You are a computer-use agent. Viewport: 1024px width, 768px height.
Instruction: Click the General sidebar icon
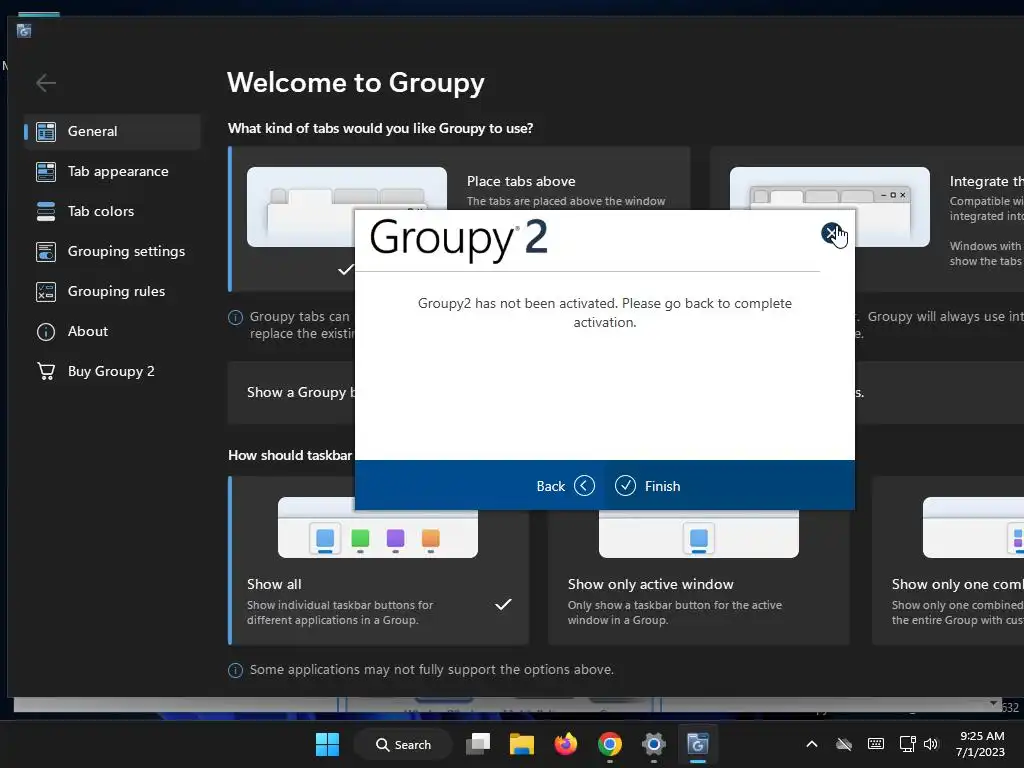(x=46, y=131)
